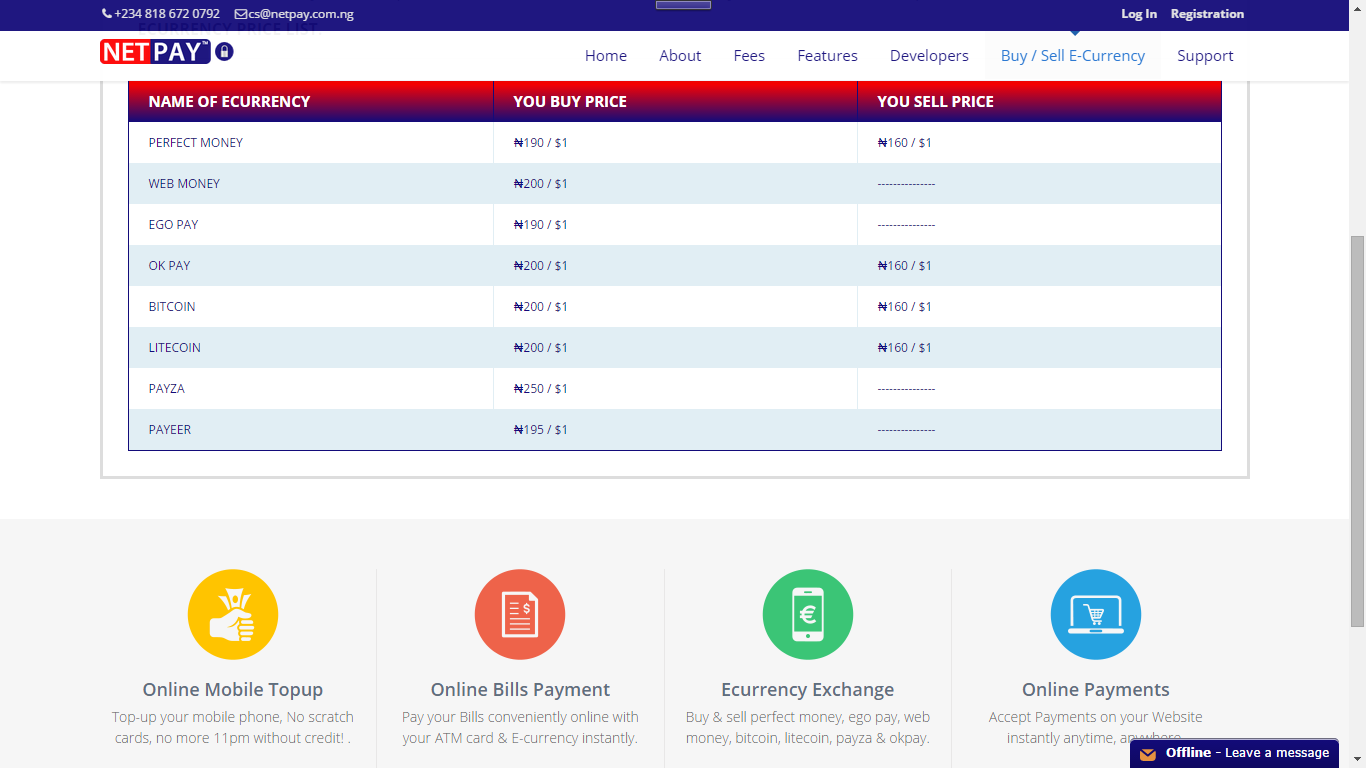Click the cs@netpay.com.ng email address
The width and height of the screenshot is (1366, 768).
coord(301,14)
